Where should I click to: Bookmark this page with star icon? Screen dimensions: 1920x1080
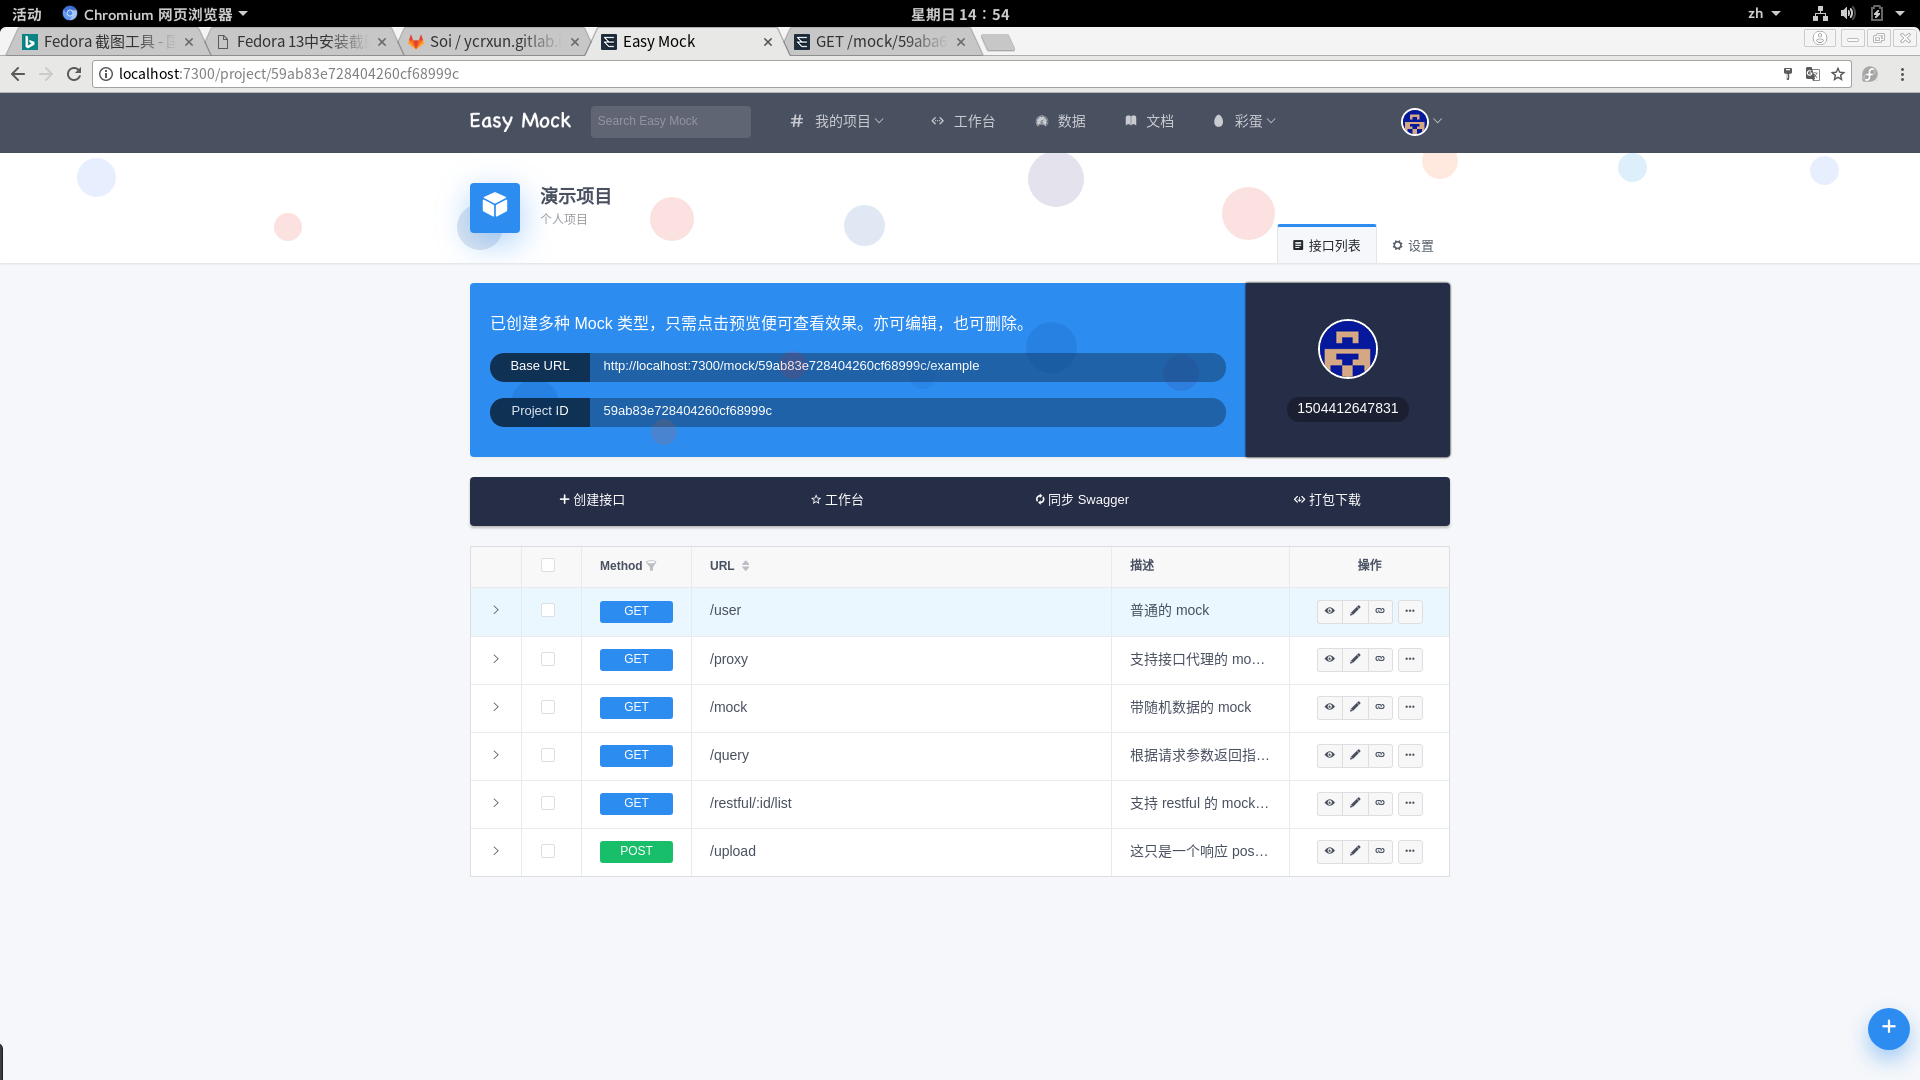pyautogui.click(x=1838, y=74)
